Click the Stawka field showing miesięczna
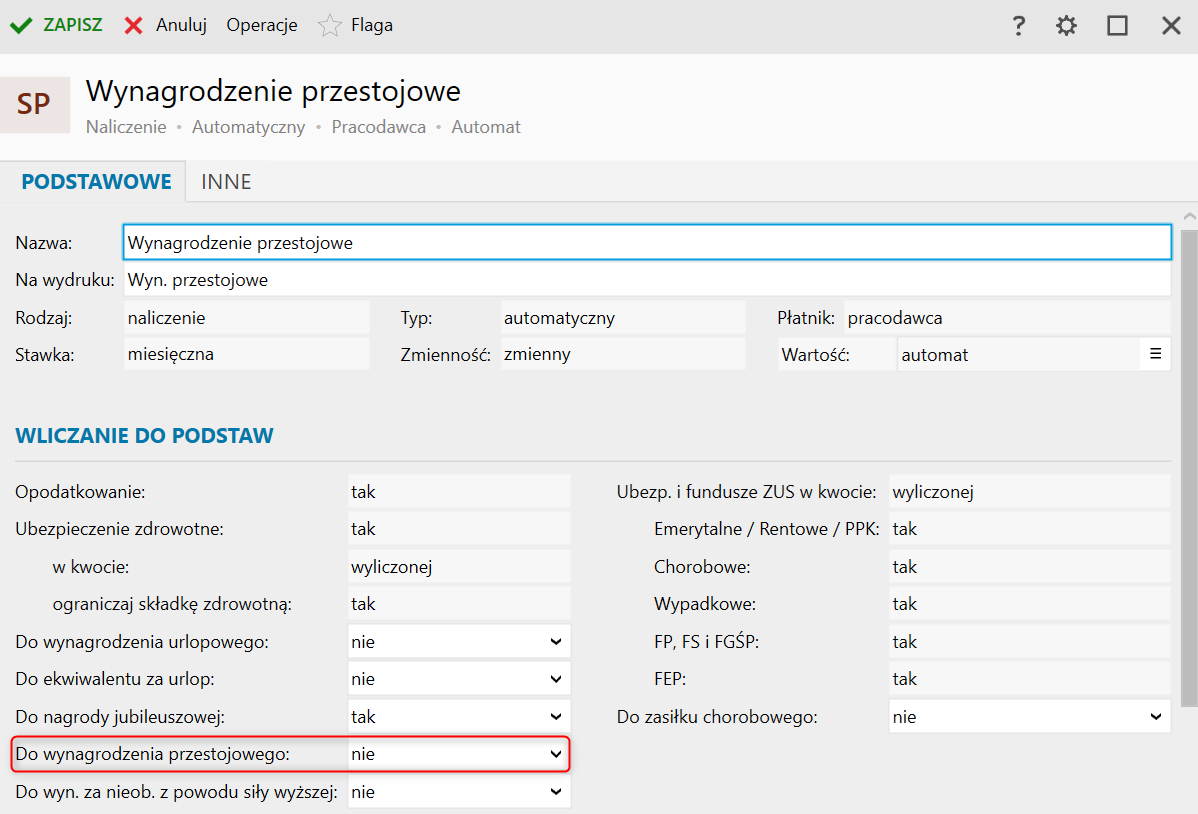 246,354
